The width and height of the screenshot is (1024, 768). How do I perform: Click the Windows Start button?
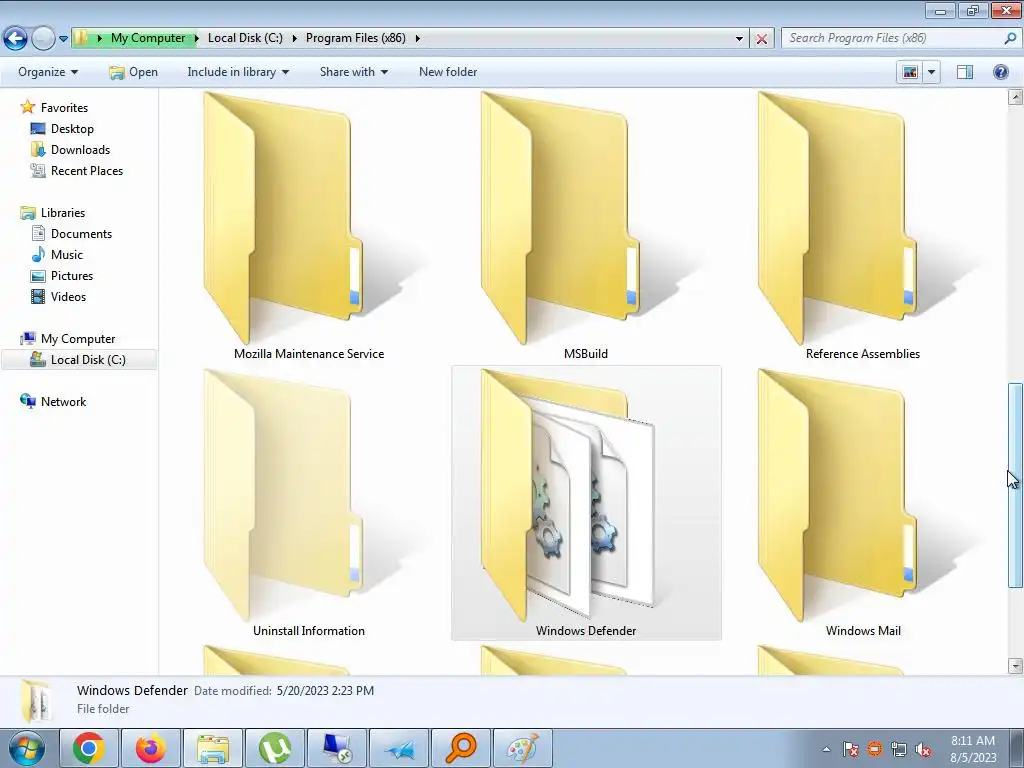pyautogui.click(x=27, y=748)
